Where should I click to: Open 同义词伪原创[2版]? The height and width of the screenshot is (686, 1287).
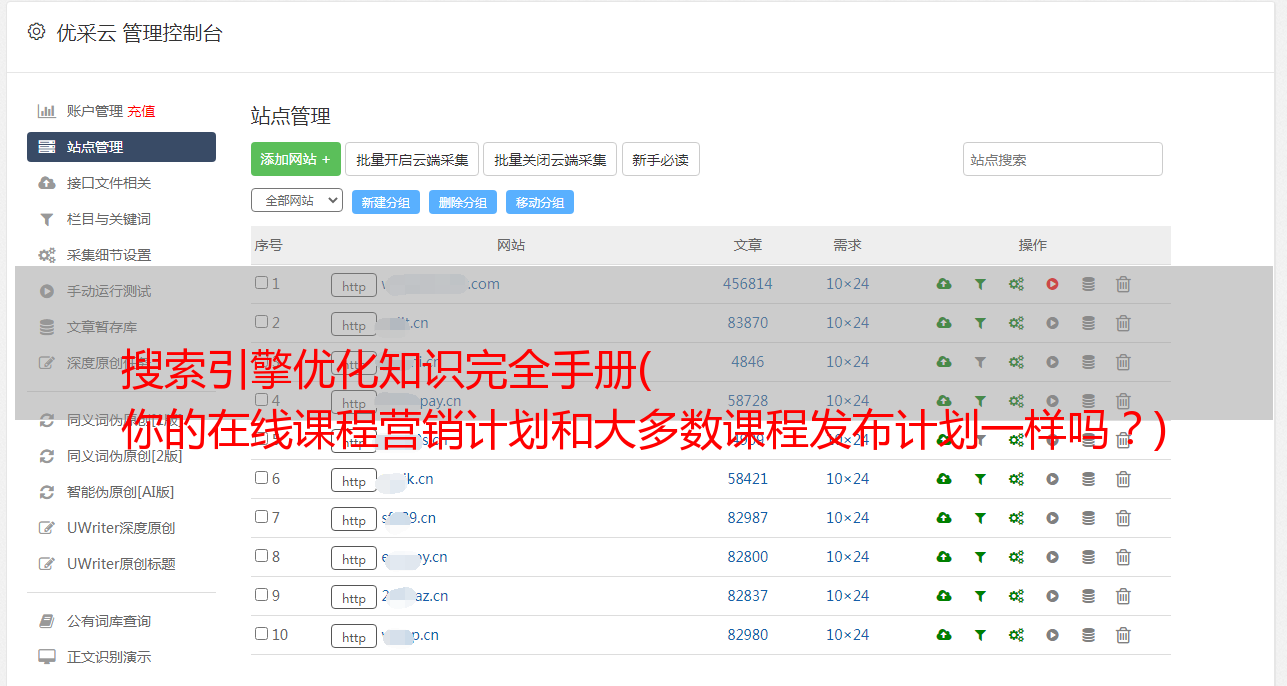coord(125,456)
